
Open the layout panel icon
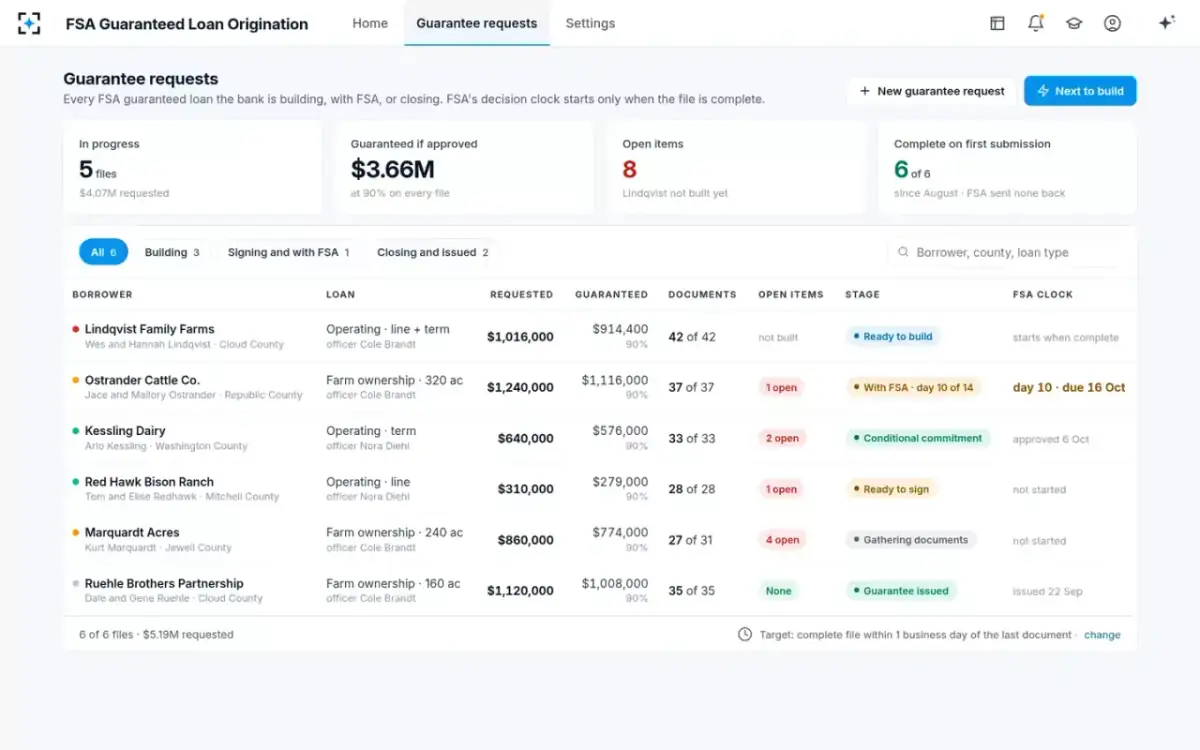click(x=997, y=23)
